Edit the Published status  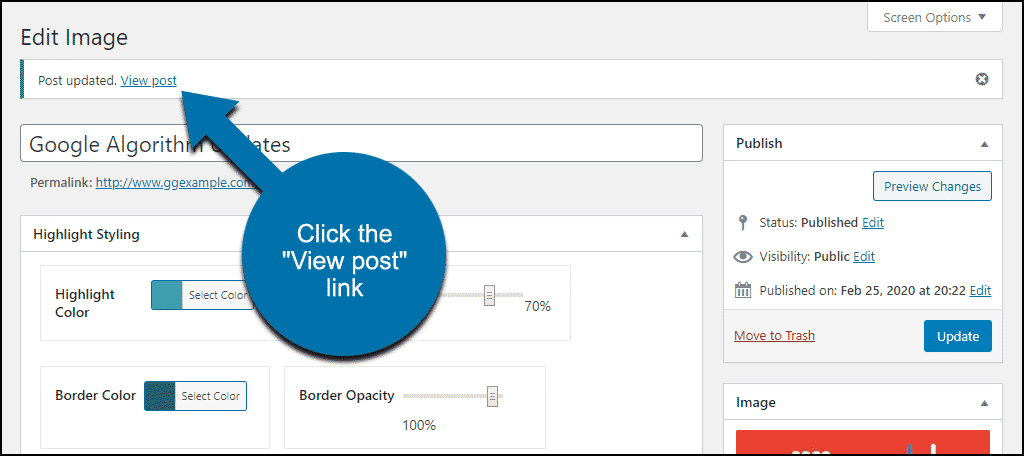pyautogui.click(x=872, y=223)
